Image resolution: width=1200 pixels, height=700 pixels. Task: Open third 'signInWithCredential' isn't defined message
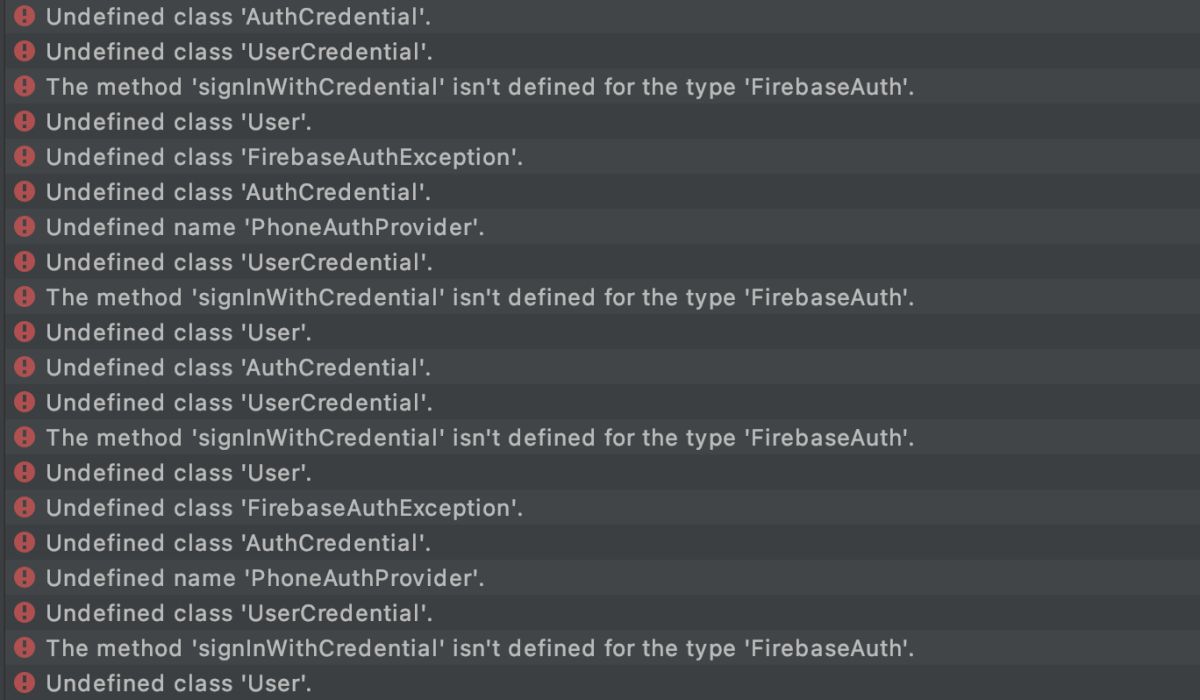(x=480, y=437)
